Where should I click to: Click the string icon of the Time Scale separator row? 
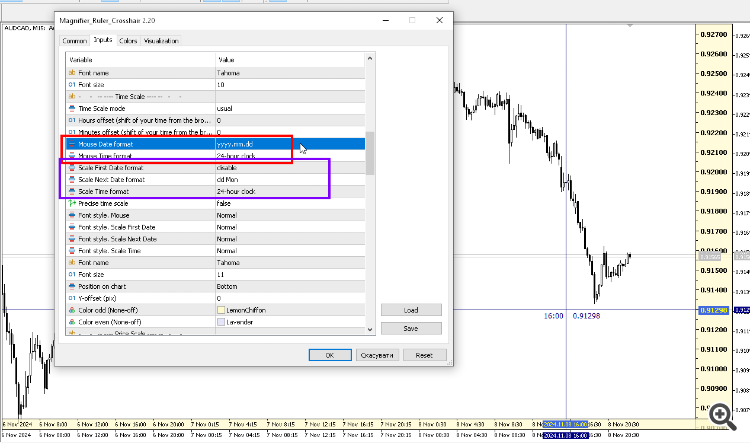[x=72, y=97]
